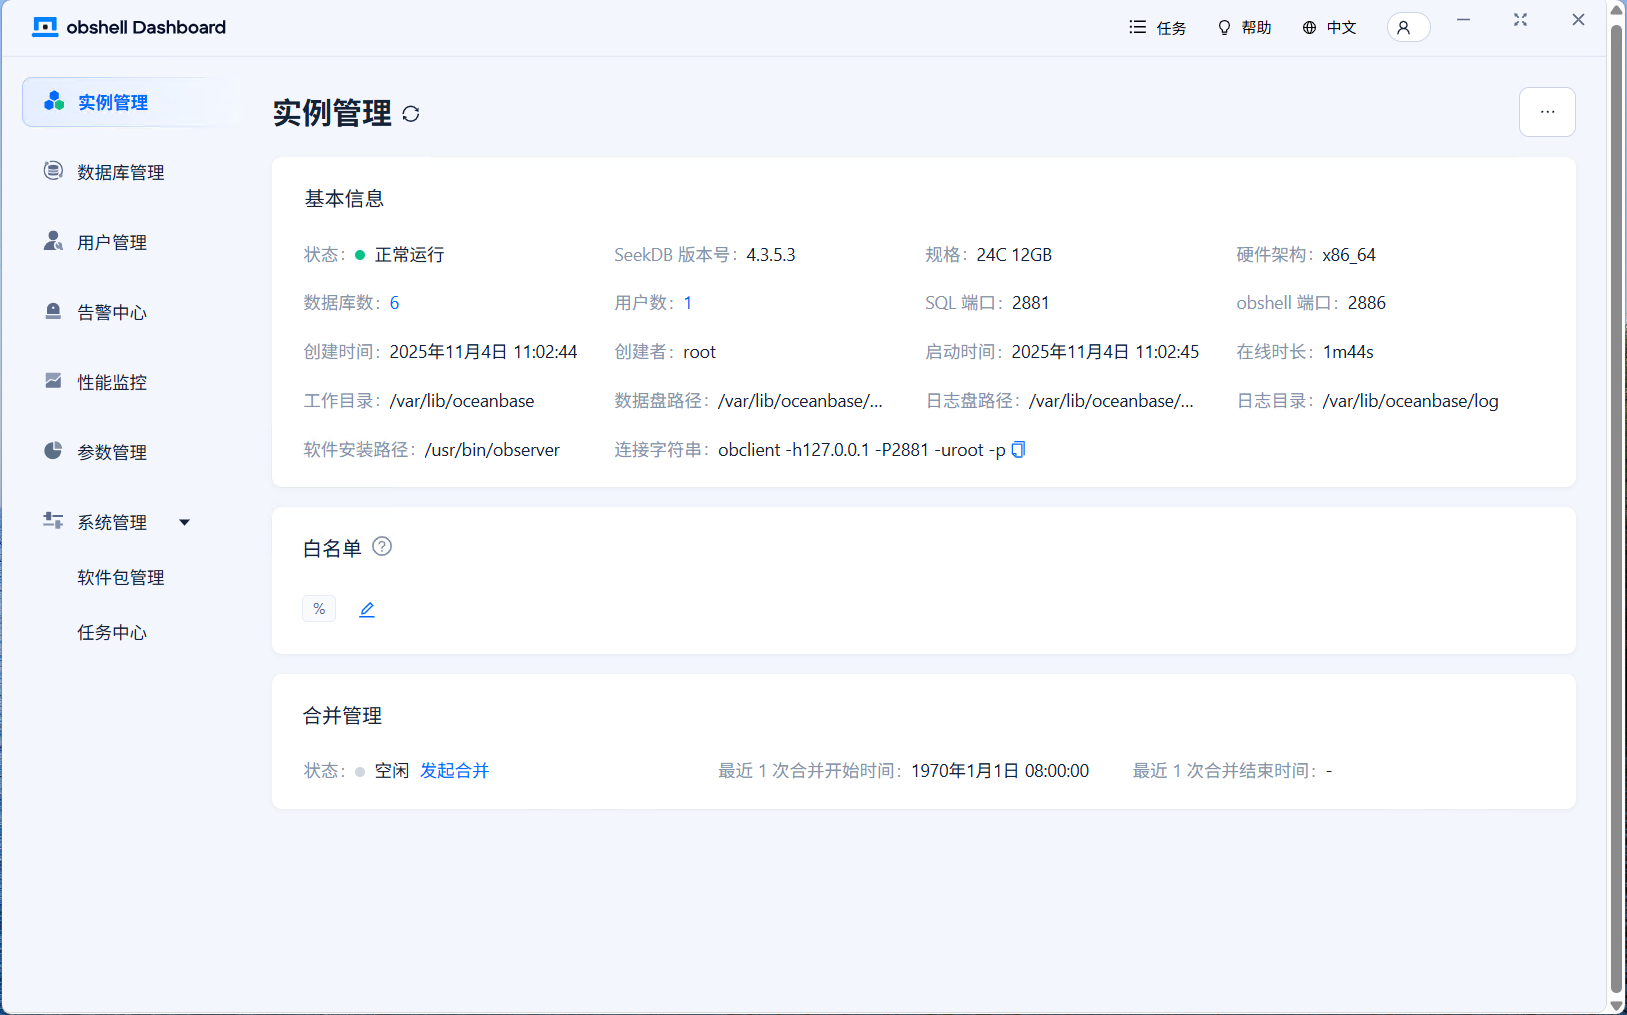
Task: Refresh the 实例管理 page
Action: coord(410,114)
